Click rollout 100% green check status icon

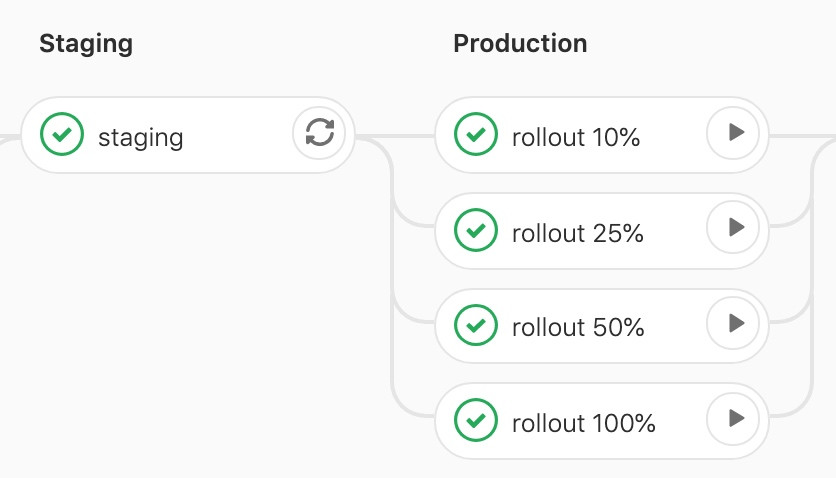[476, 421]
